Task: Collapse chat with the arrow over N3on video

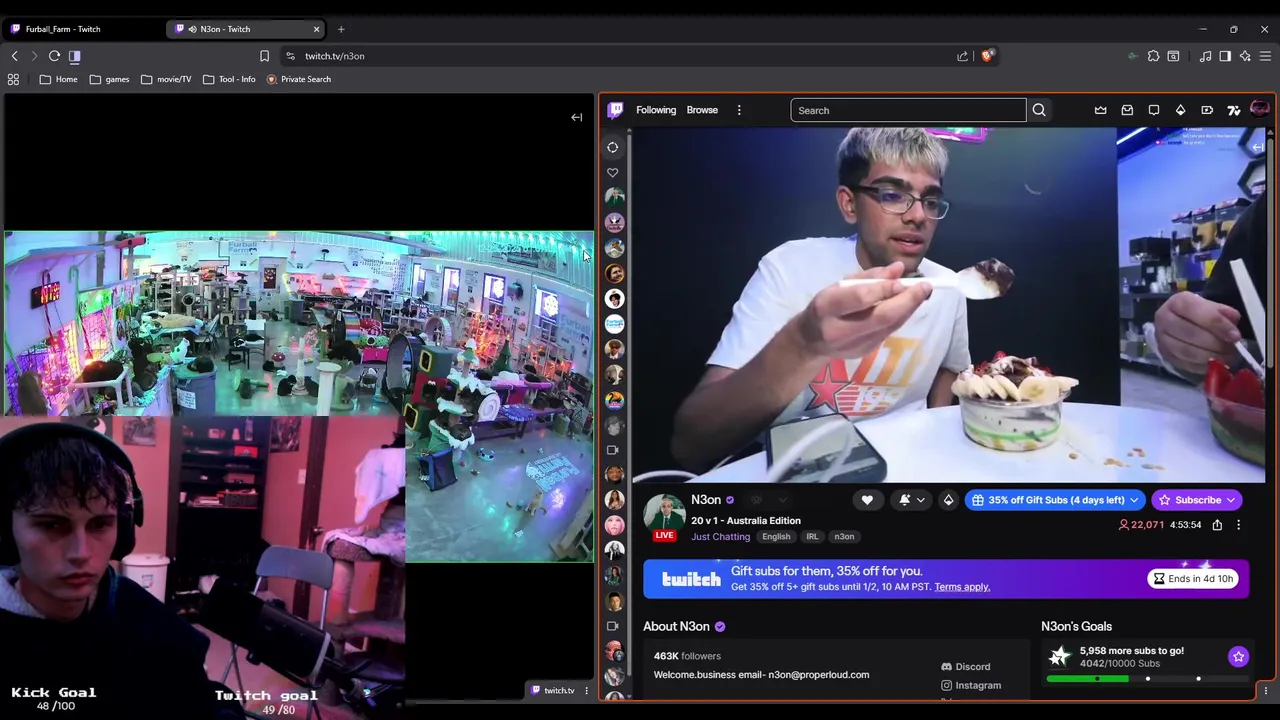Action: pos(1258,147)
